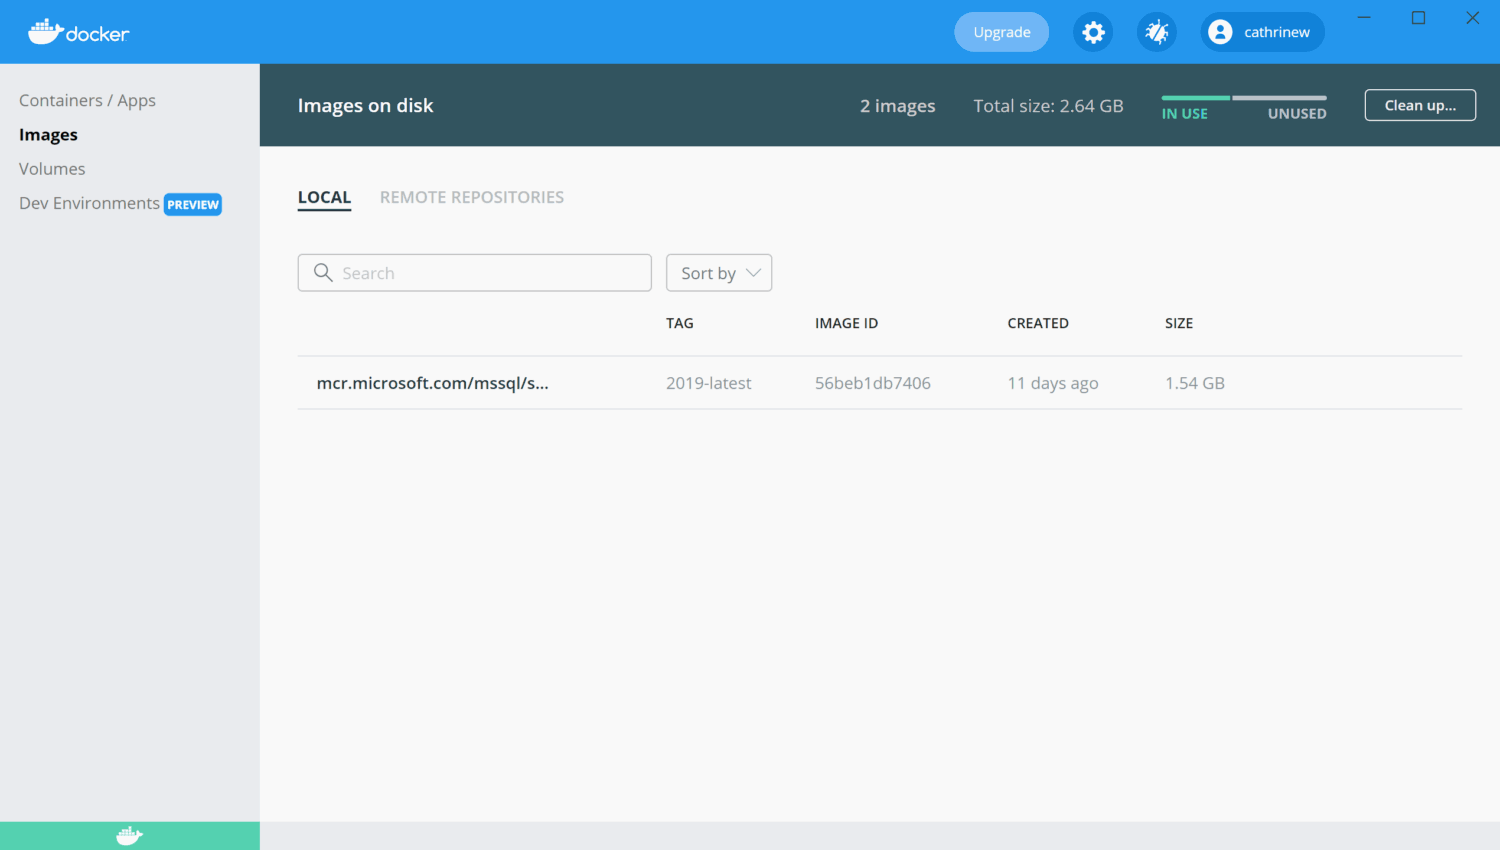Click the Upgrade button
This screenshot has height=850, width=1500.
[1001, 32]
